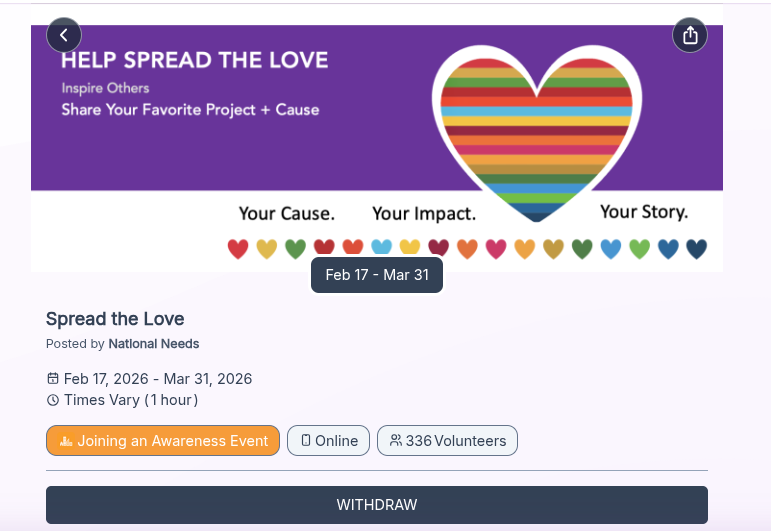Click the first red heart in the row
Screen dimensions: 771x531
(x=238, y=248)
